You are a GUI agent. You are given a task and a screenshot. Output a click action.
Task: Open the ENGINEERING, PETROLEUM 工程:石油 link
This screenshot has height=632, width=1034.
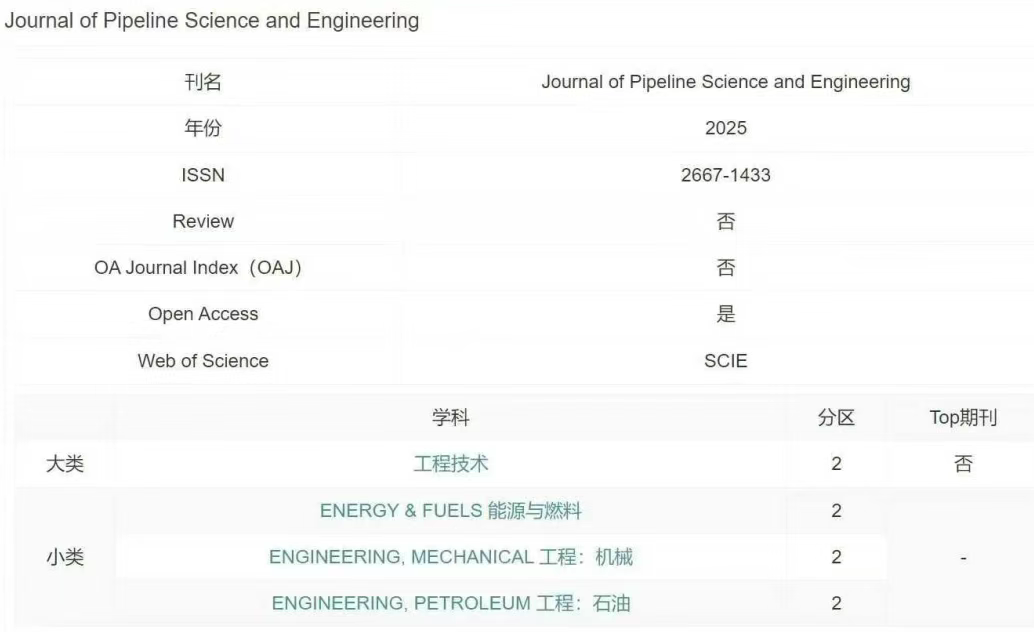coord(450,603)
